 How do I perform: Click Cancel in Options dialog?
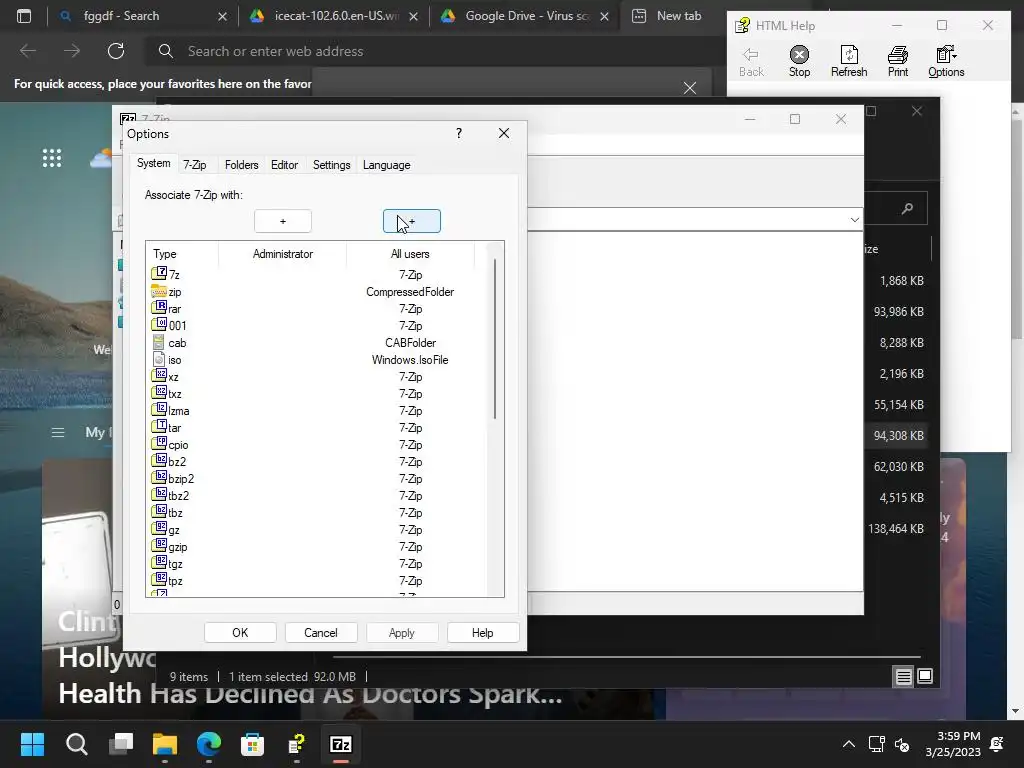coord(321,633)
